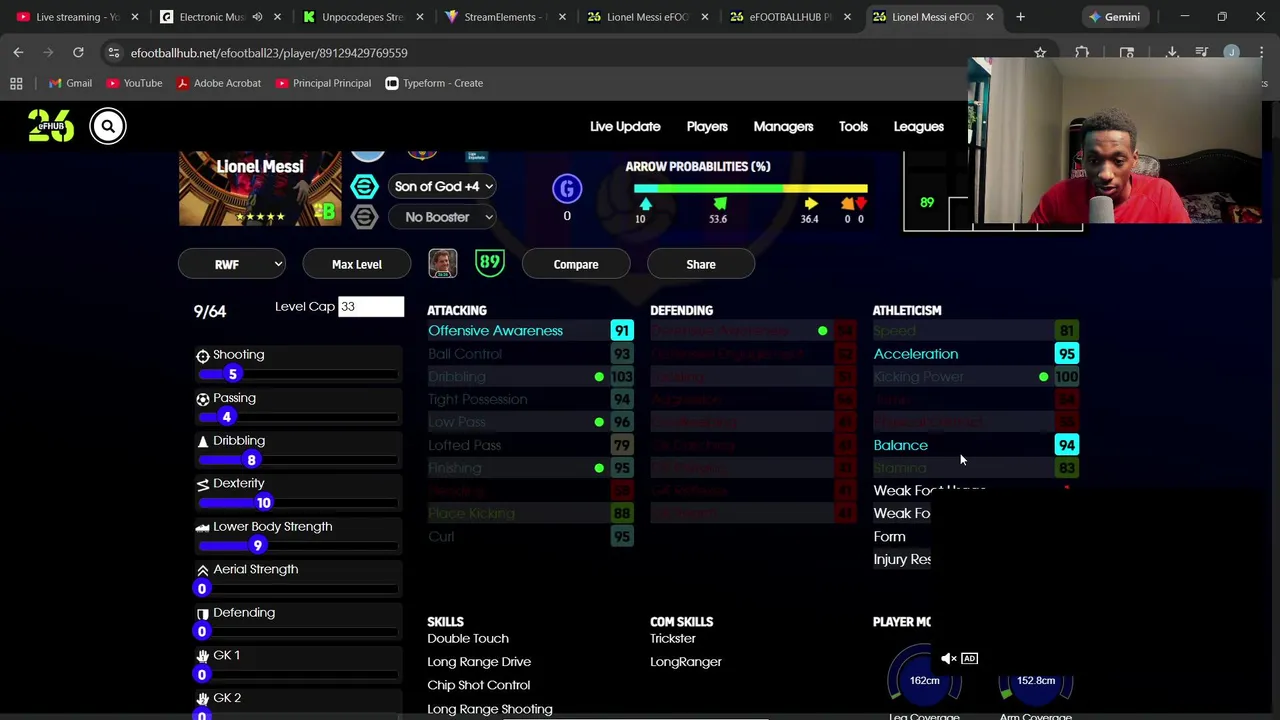Click the Lower Body Strength boot icon
This screenshot has width=1280, height=720.
203,526
